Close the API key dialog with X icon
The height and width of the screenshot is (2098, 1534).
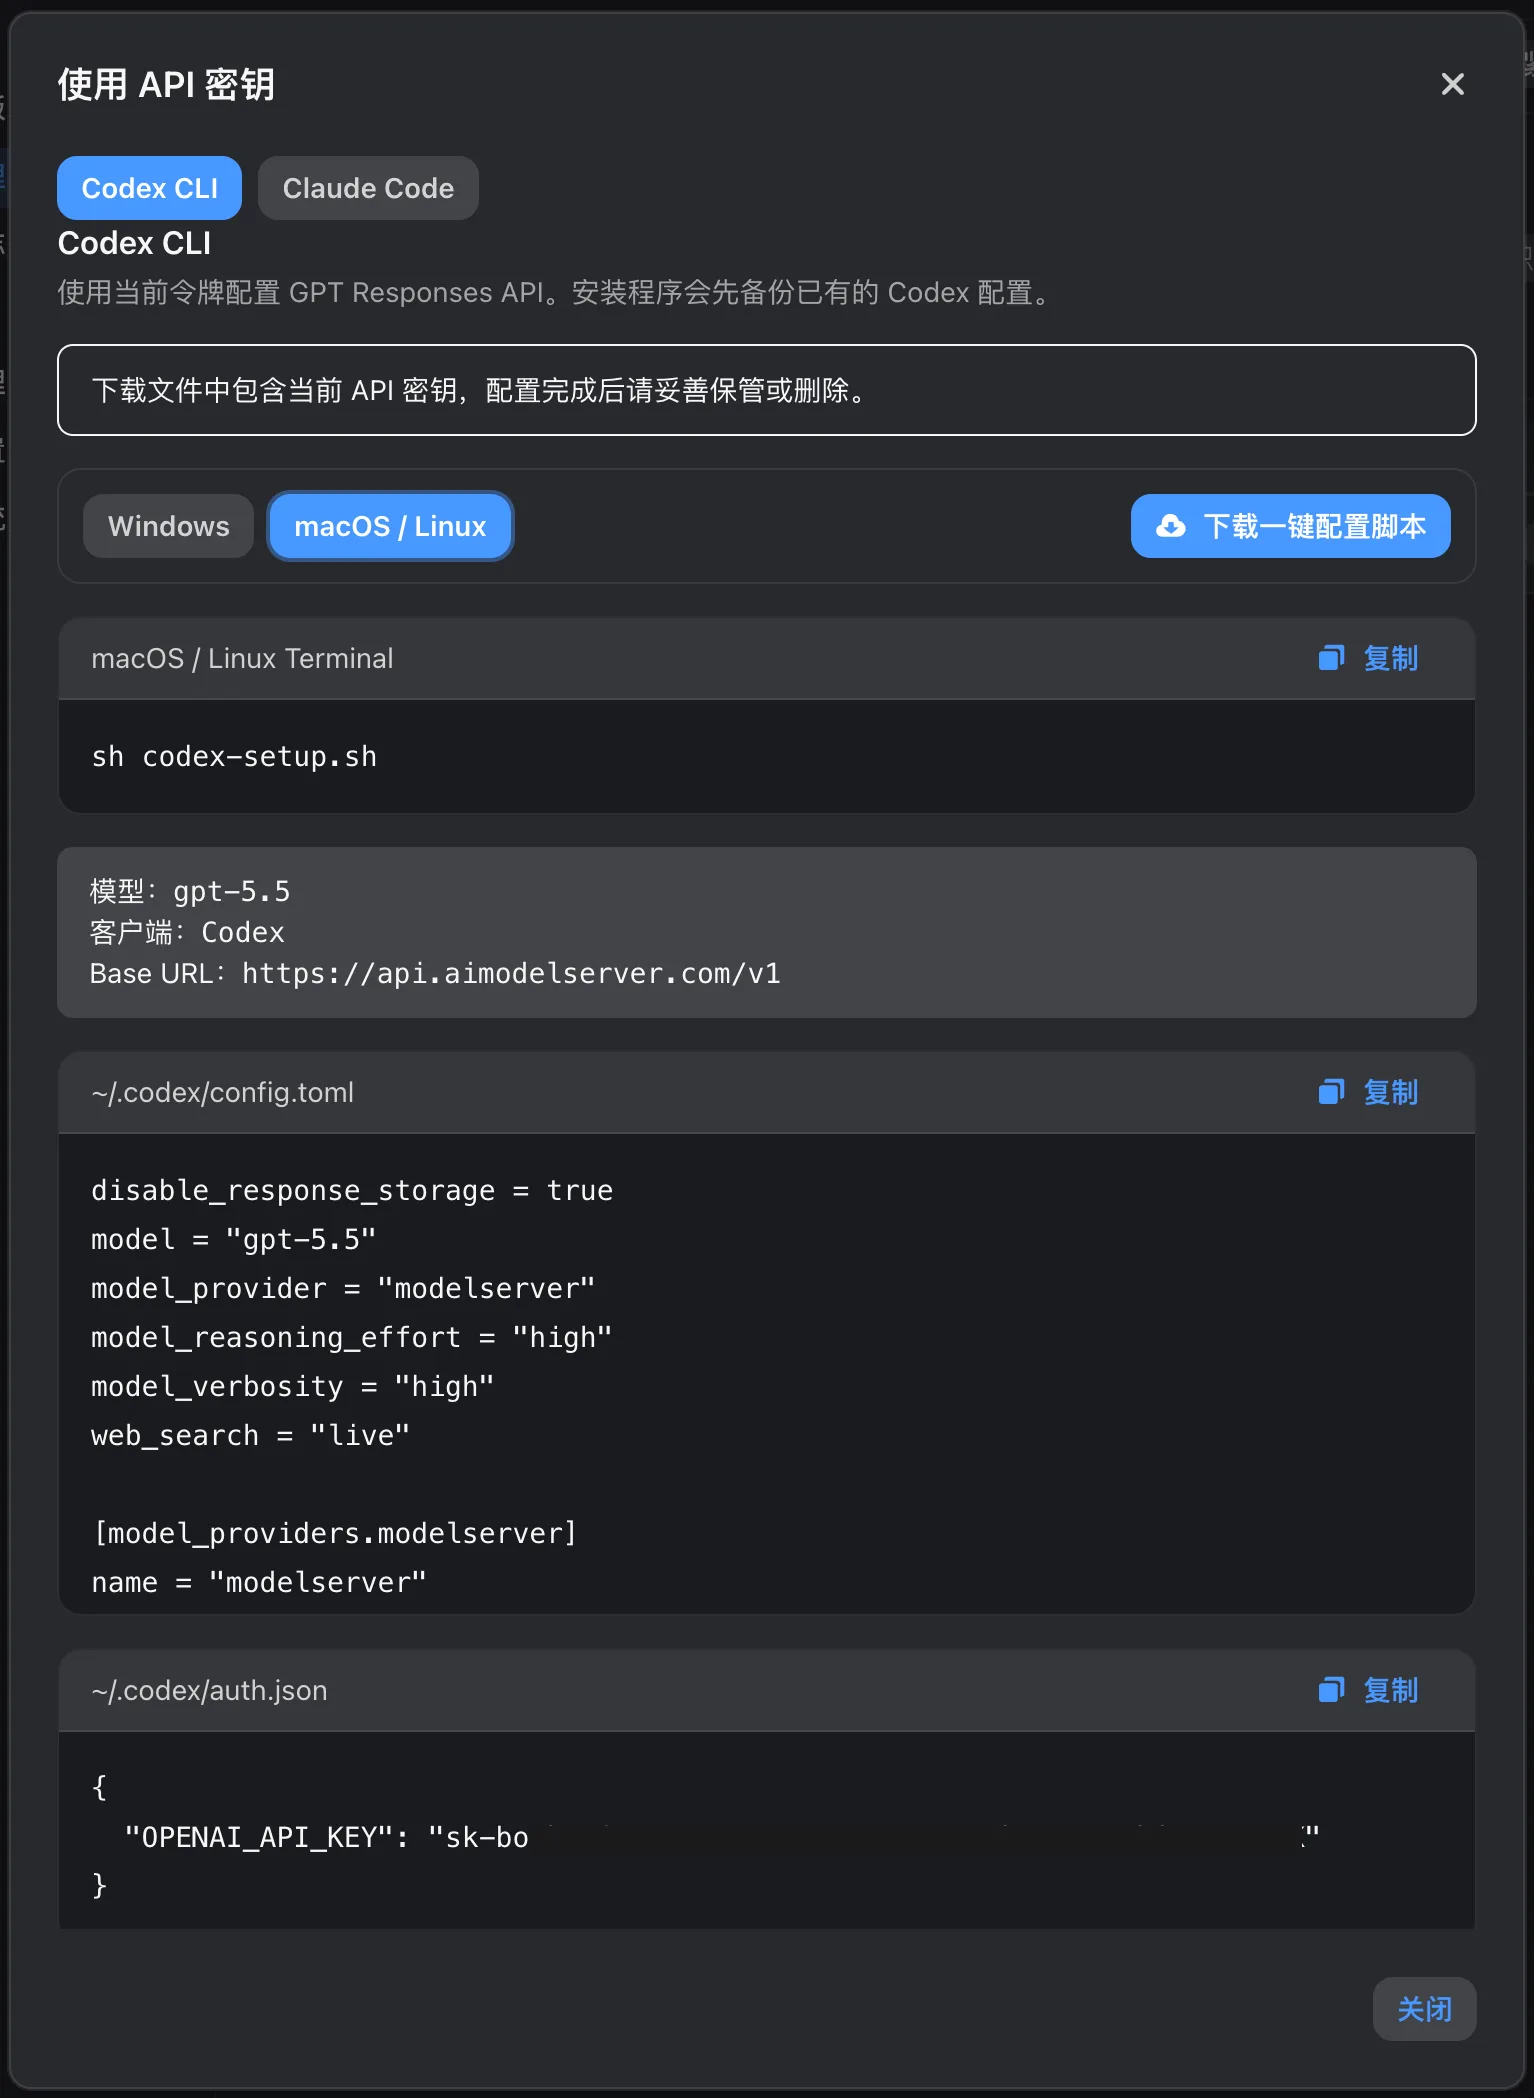click(1452, 84)
